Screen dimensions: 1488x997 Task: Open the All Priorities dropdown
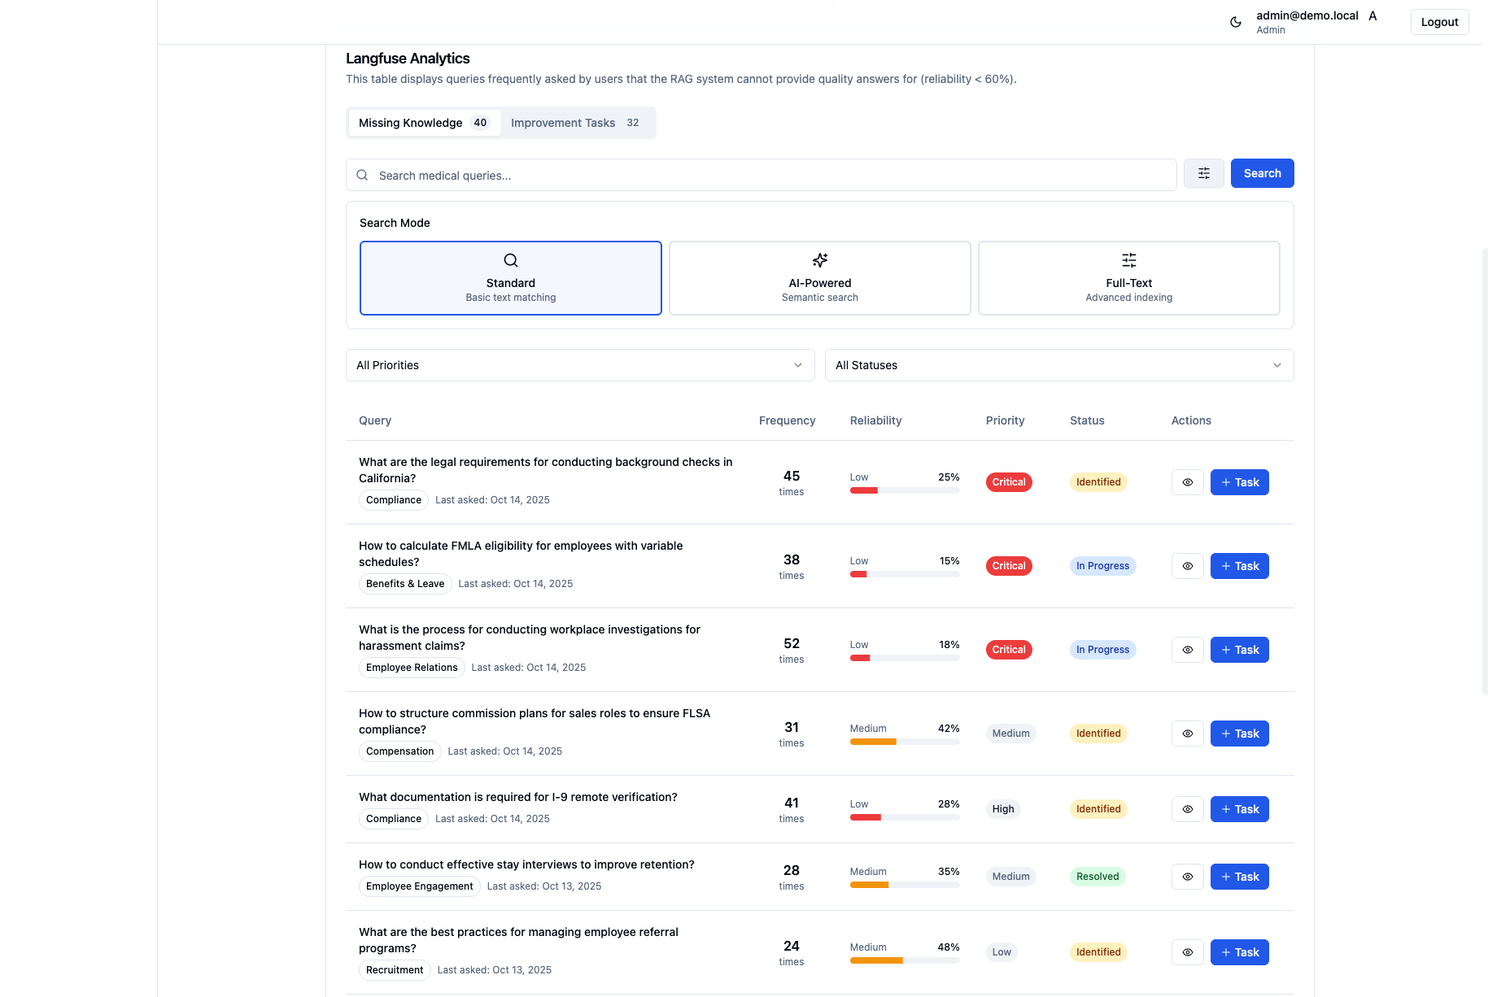(x=580, y=365)
